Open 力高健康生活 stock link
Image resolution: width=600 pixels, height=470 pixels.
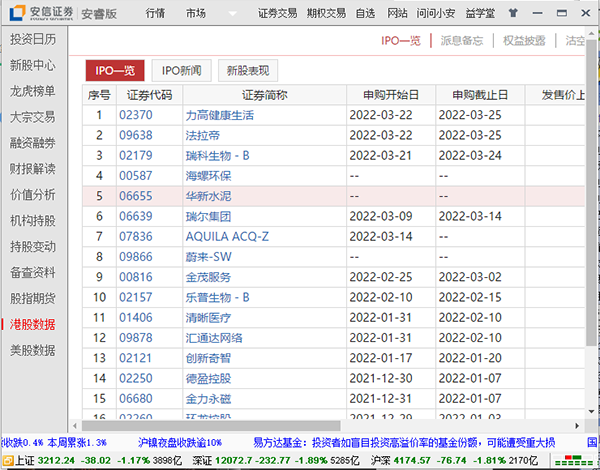pos(220,115)
